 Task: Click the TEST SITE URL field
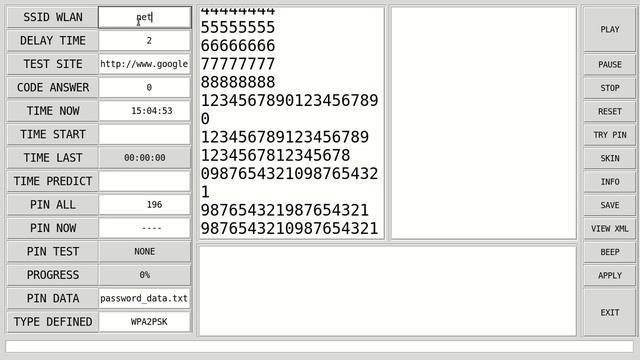point(144,64)
